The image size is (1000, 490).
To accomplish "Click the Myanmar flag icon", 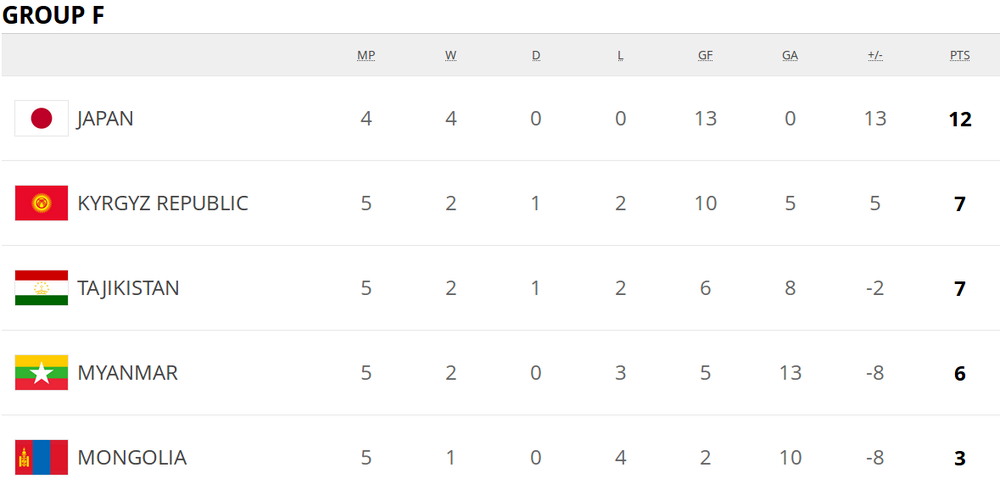I will (x=41, y=373).
